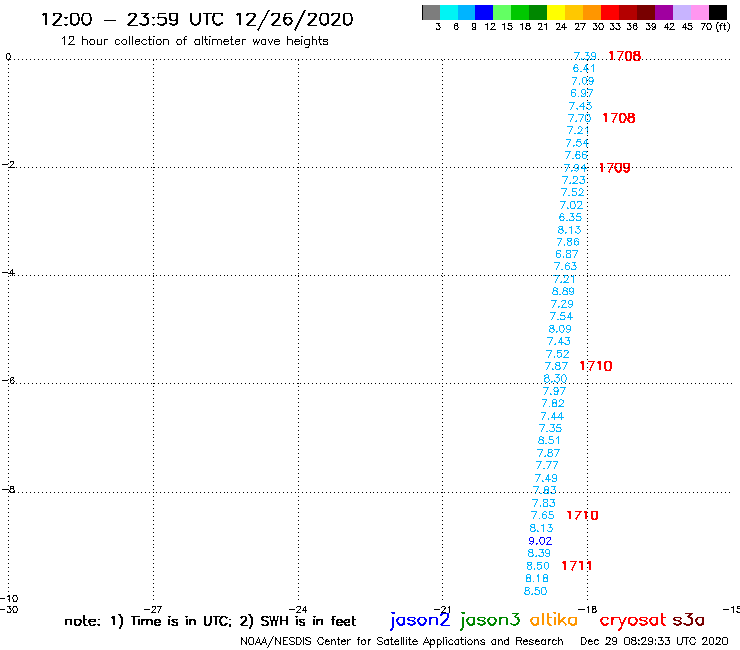Click the s3a satellite legend label

(x=688, y=620)
